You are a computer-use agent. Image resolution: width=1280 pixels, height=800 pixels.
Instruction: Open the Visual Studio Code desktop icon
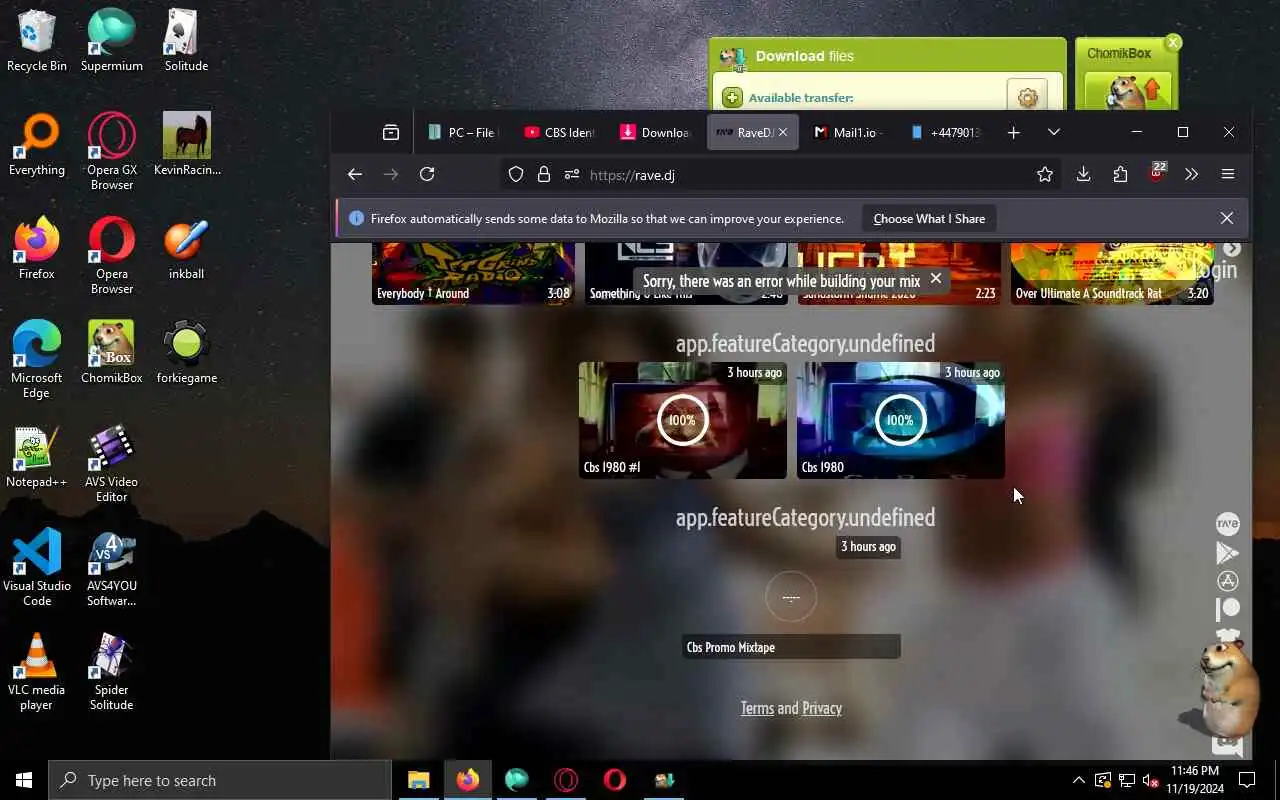pos(37,567)
